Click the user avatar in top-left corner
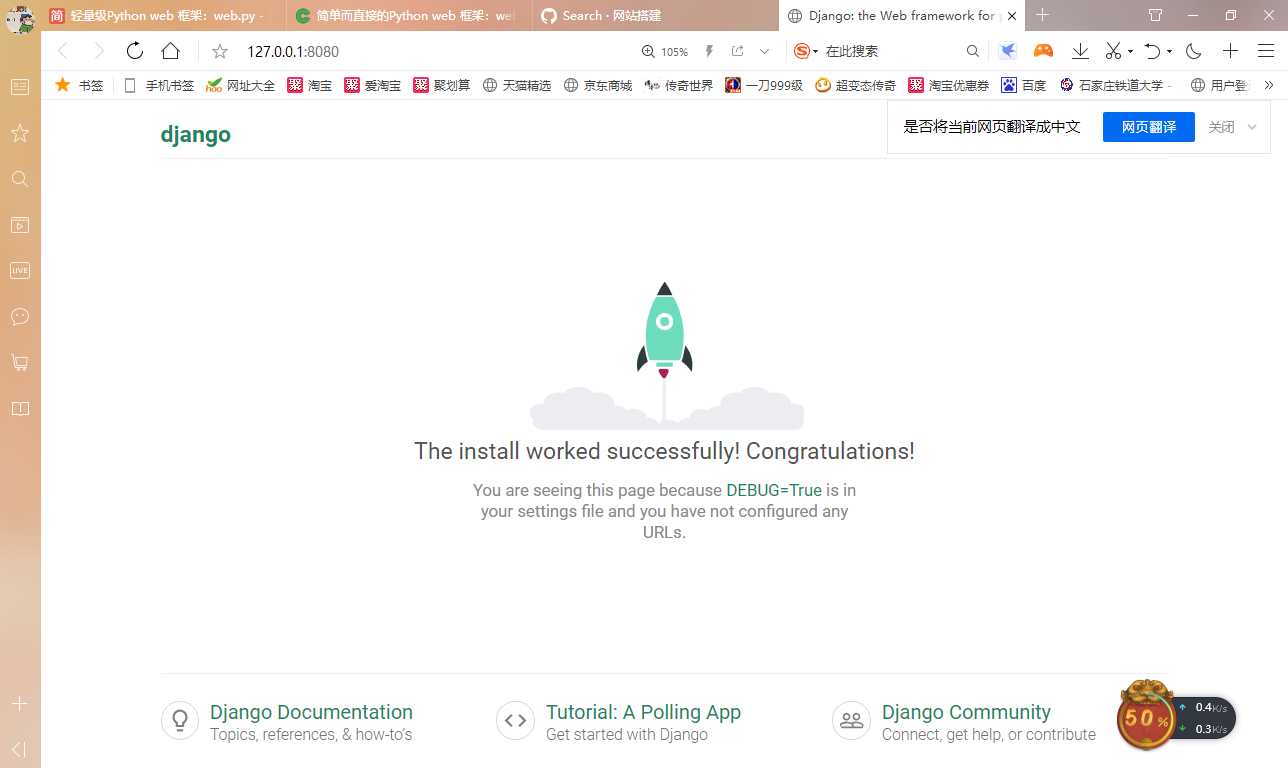This screenshot has height=768, width=1288. [x=20, y=18]
